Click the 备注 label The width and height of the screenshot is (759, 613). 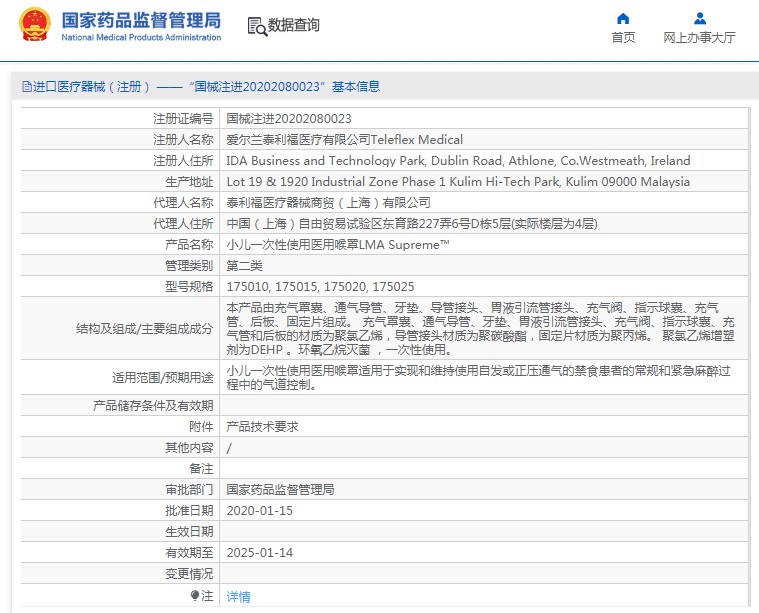point(201,469)
